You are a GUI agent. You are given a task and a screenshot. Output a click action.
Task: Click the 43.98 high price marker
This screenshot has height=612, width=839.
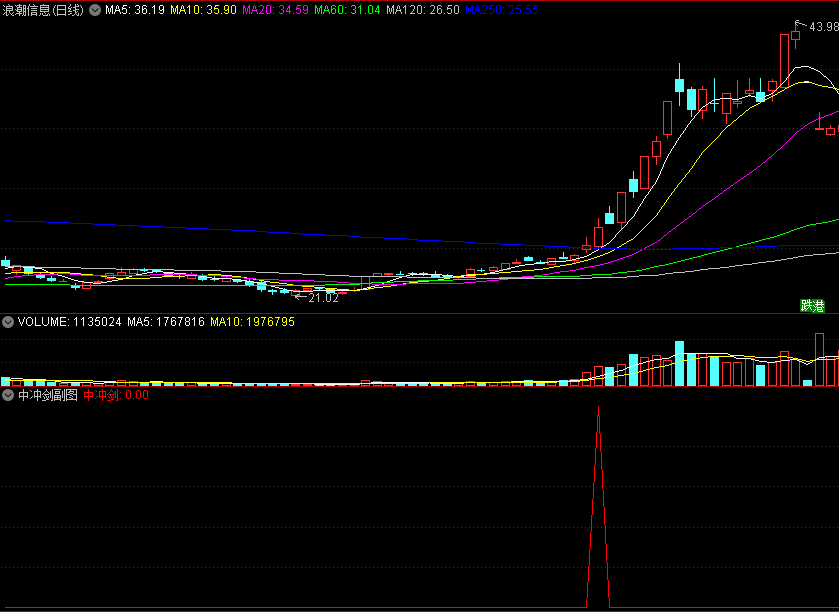pyautogui.click(x=823, y=27)
